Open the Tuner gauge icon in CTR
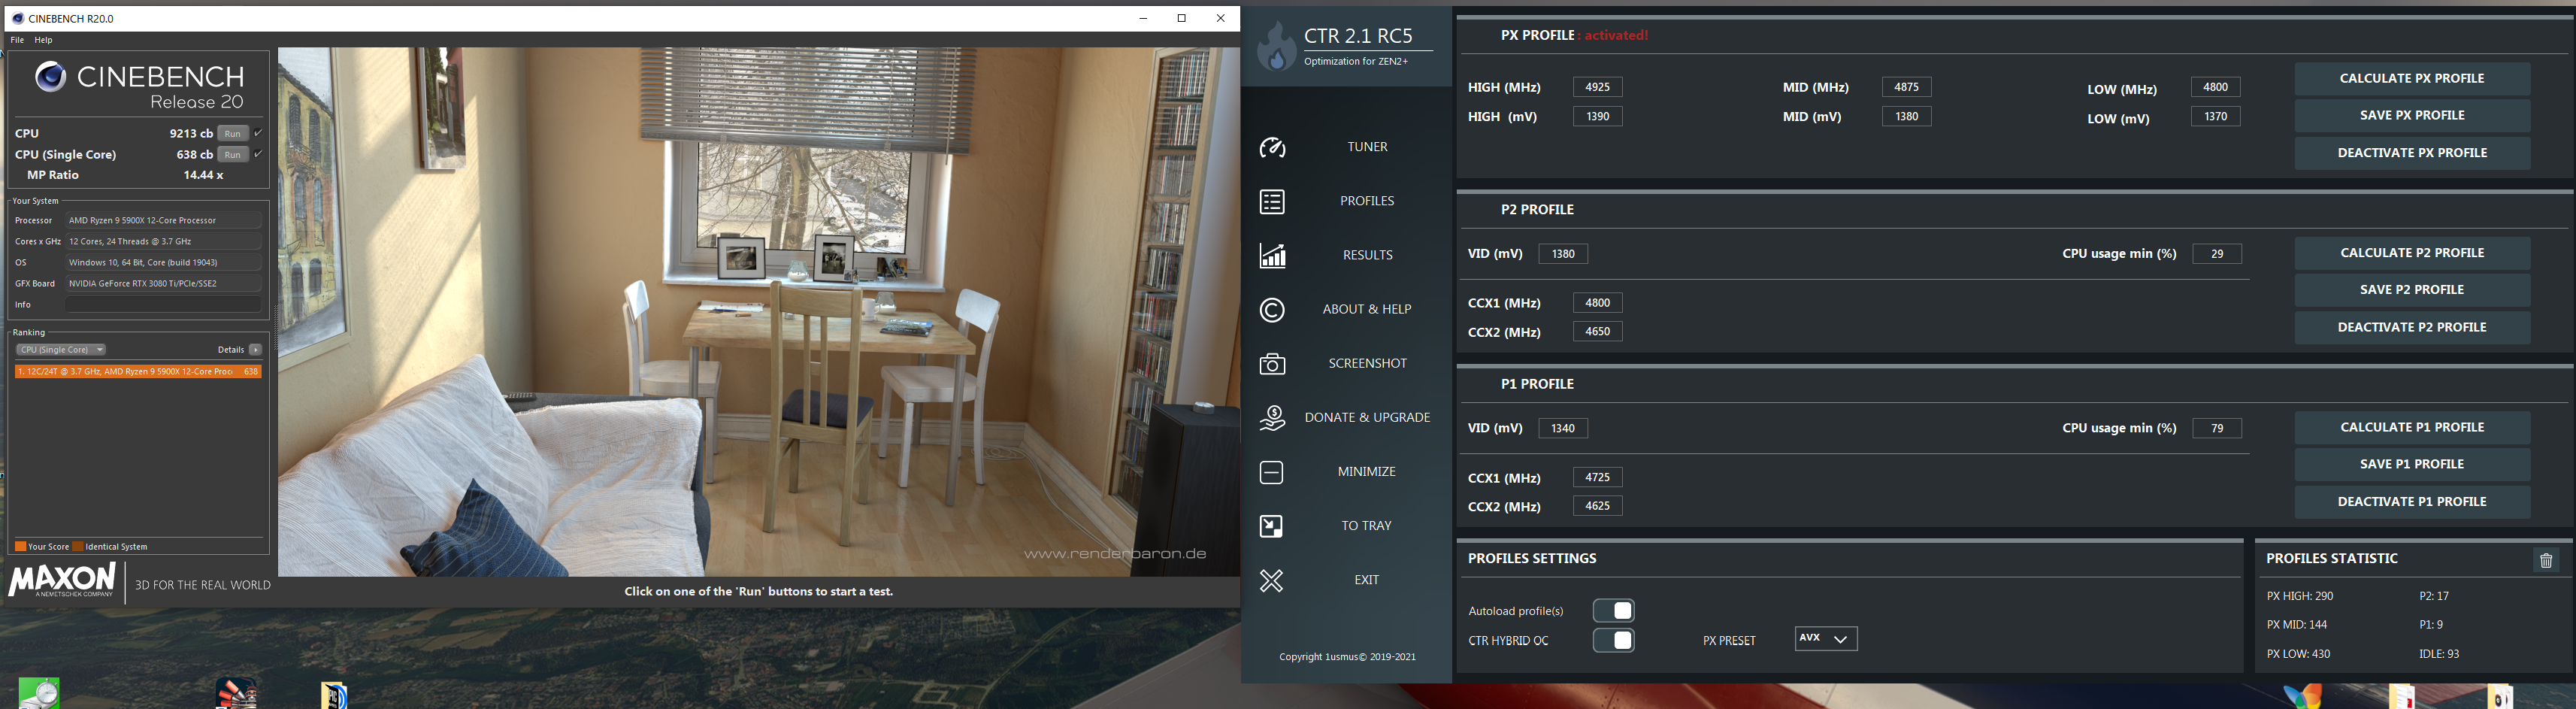The image size is (2576, 709). coord(1272,148)
